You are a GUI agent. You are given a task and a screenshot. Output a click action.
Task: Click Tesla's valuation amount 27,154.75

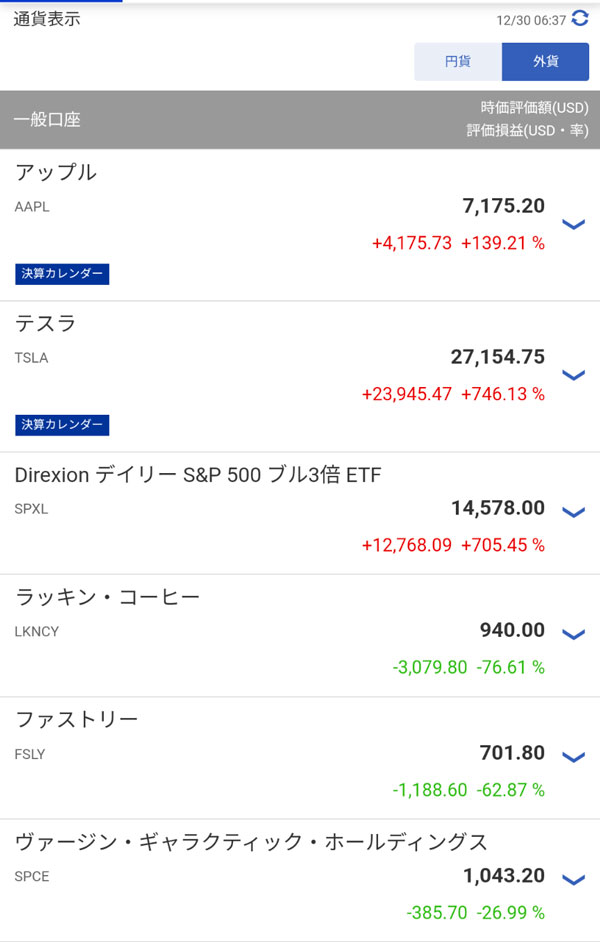coord(497,357)
